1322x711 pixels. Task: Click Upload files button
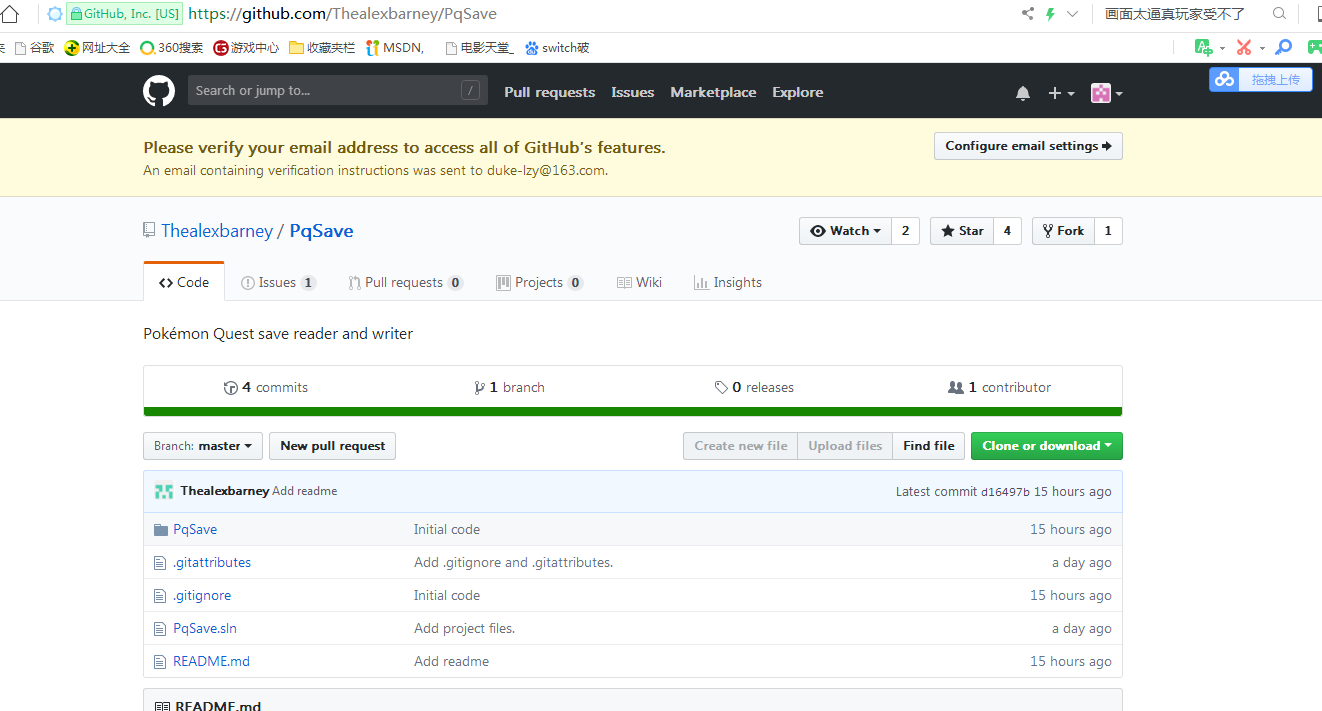845,446
